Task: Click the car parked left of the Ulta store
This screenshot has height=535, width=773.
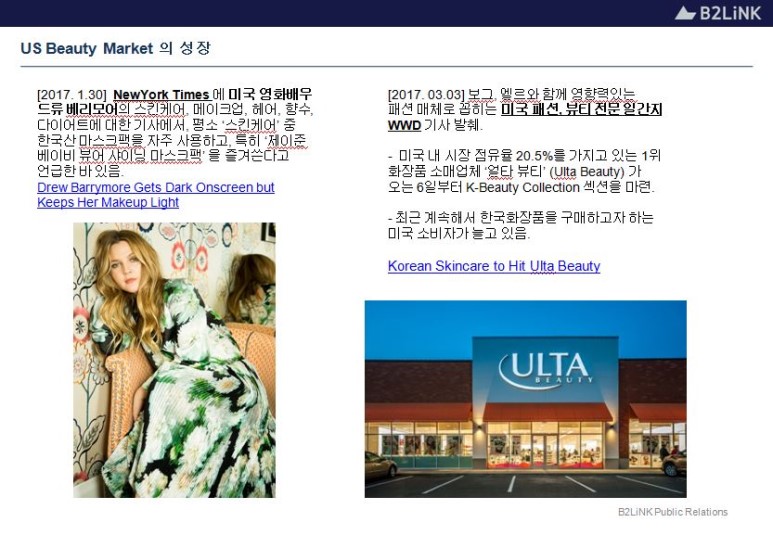Action: [x=380, y=465]
